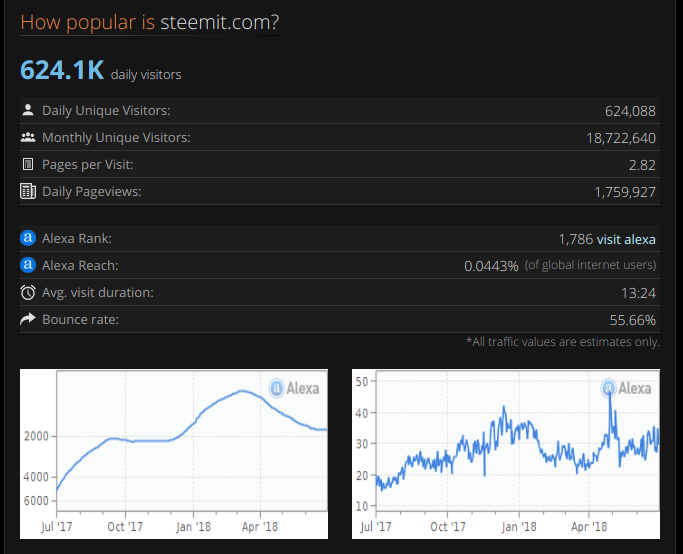Click the Alexa logo icon beside Alexa Rank
This screenshot has width=683, height=554.
coord(28,238)
